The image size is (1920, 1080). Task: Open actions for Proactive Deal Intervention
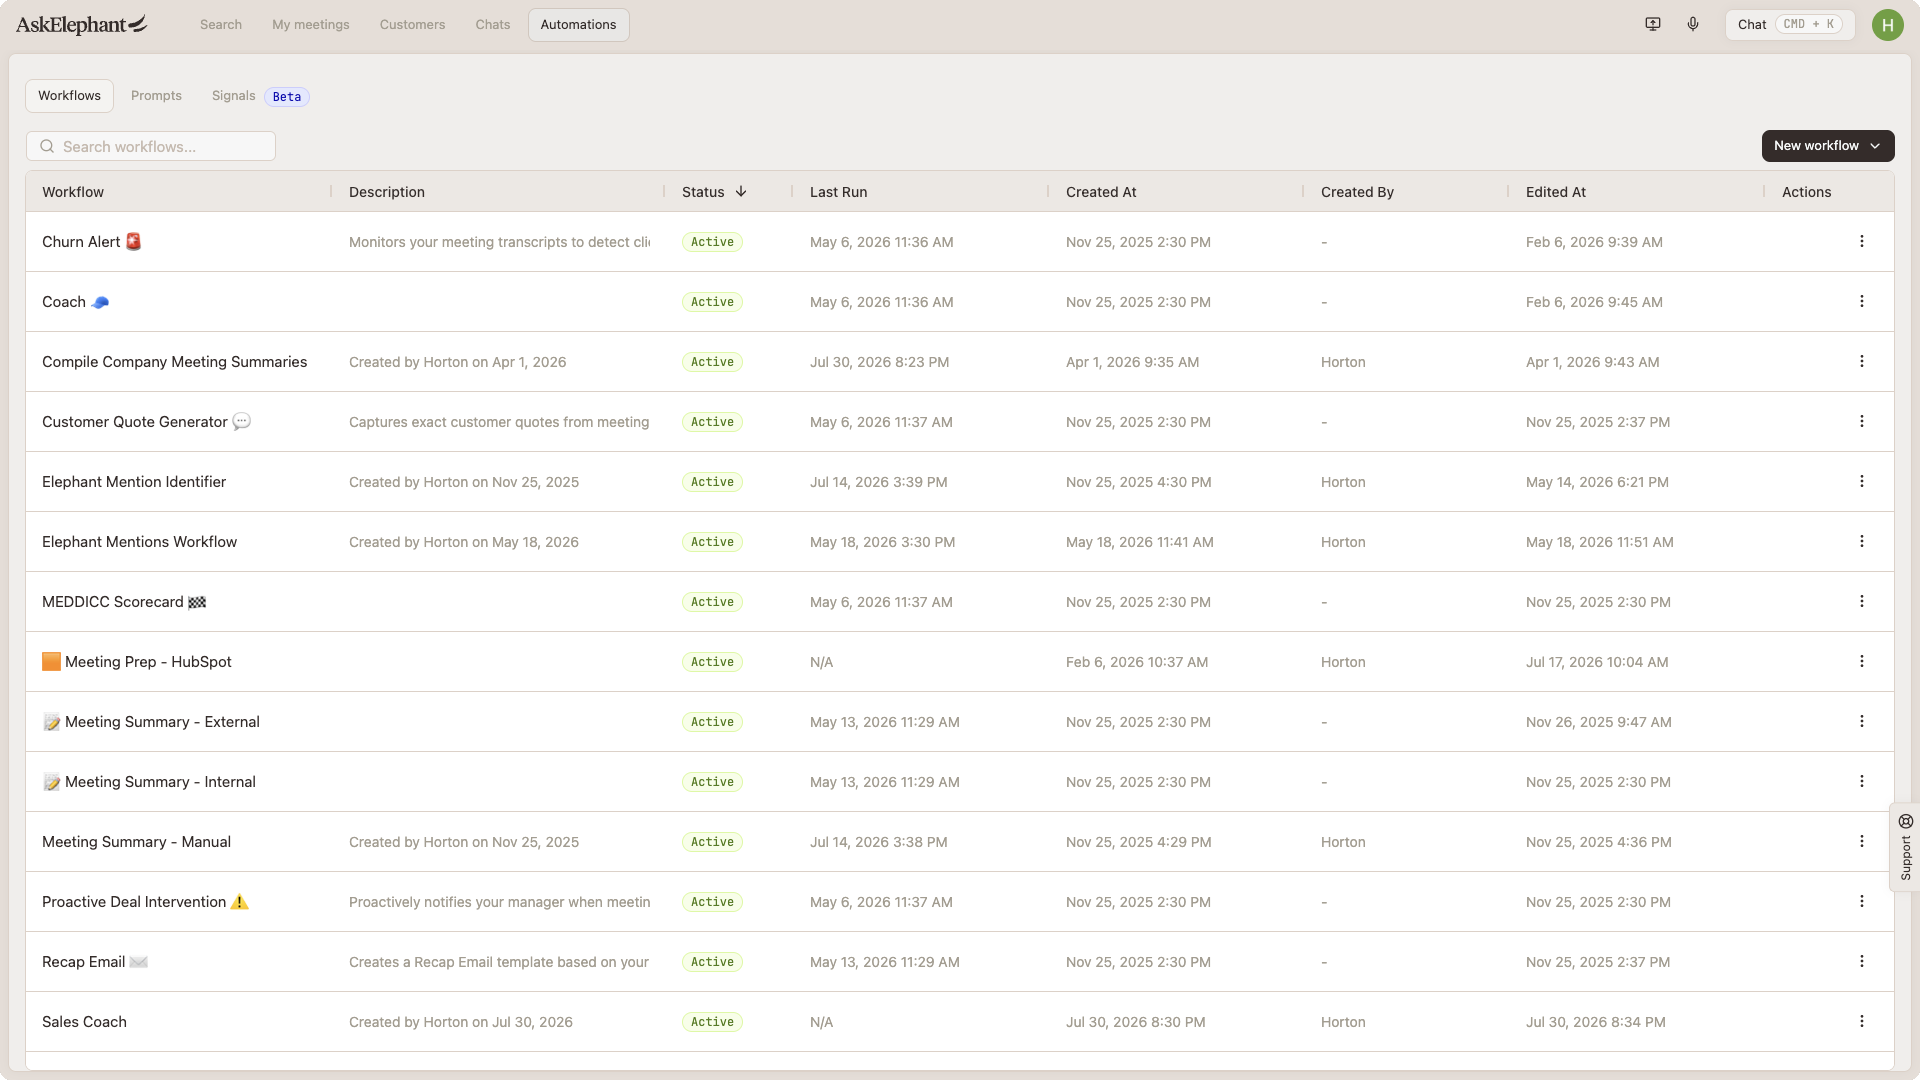(x=1862, y=901)
